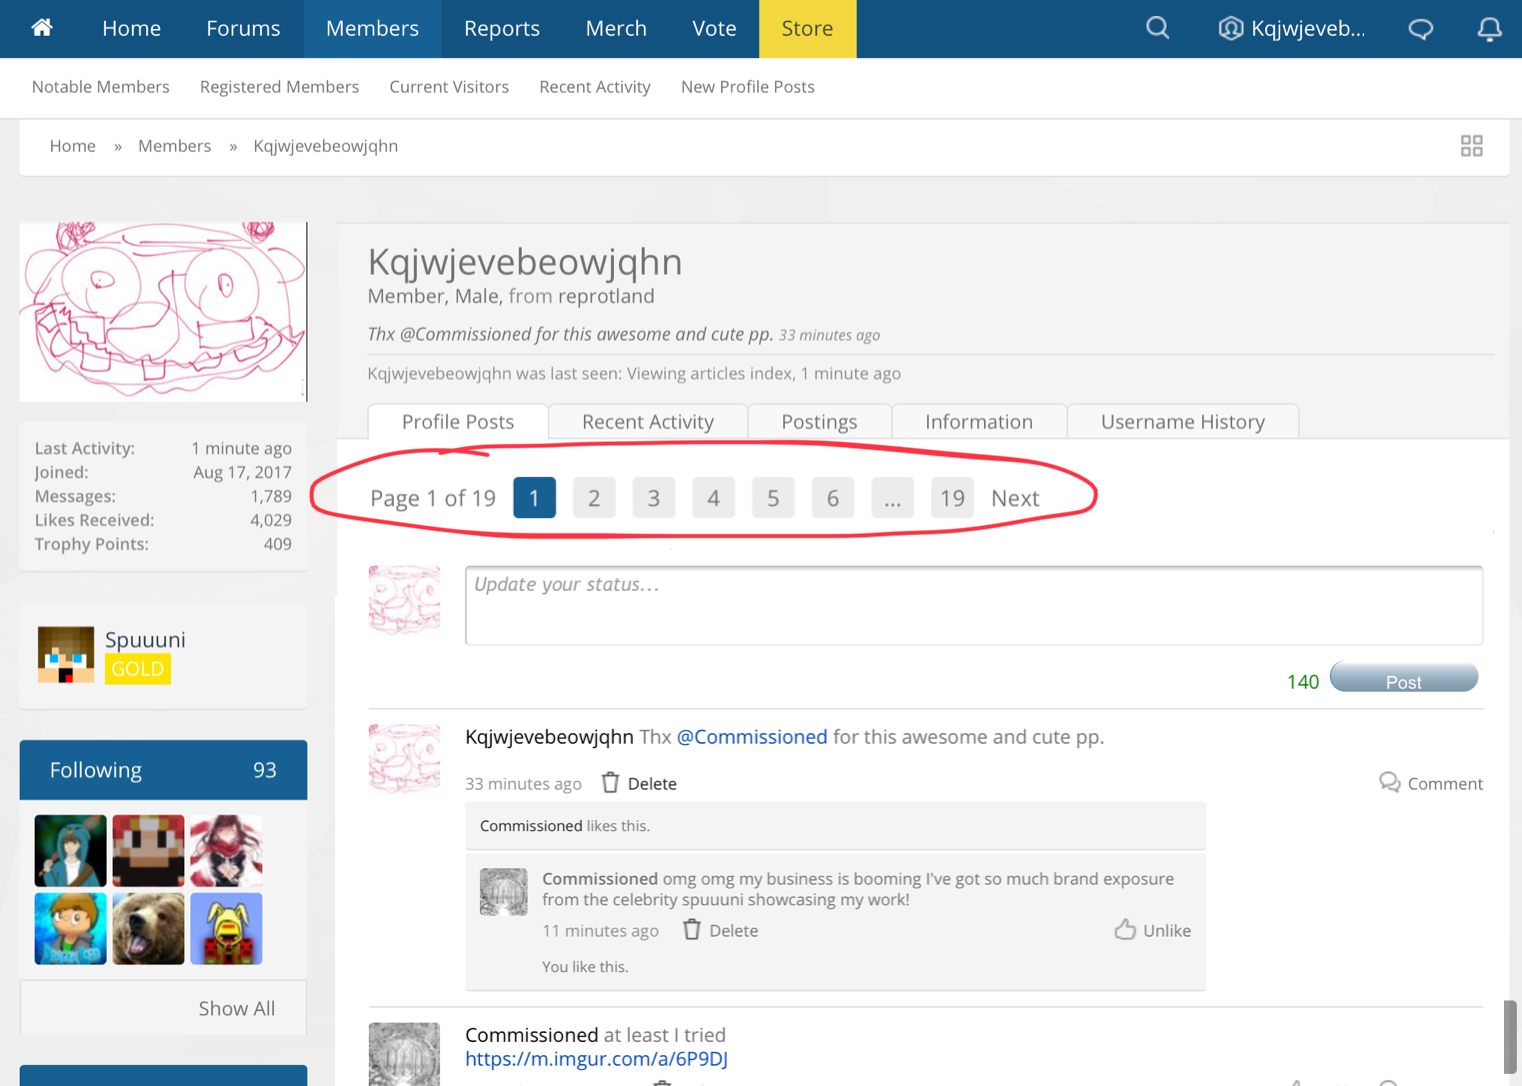Delete the status posted 33 minutes ago
The width and height of the screenshot is (1522, 1086).
639,783
